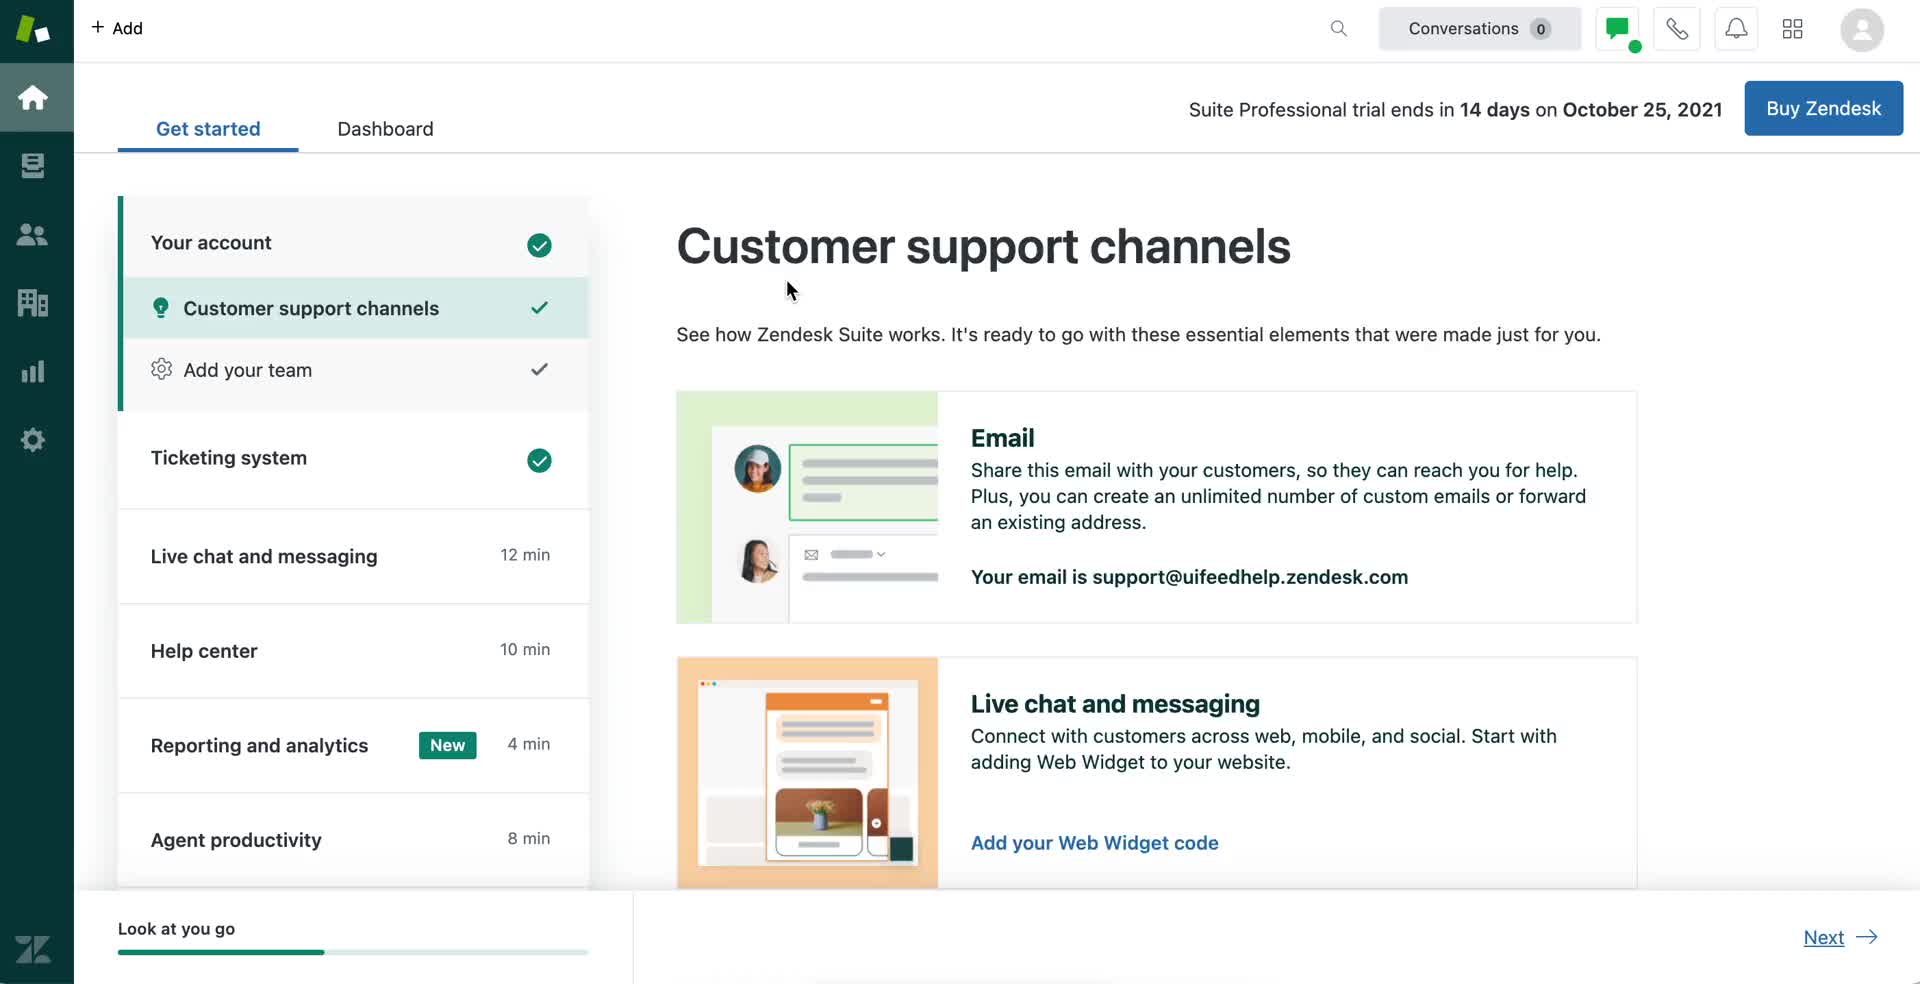Click the Live chat and messaging illustration
1920x984 pixels.
807,773
